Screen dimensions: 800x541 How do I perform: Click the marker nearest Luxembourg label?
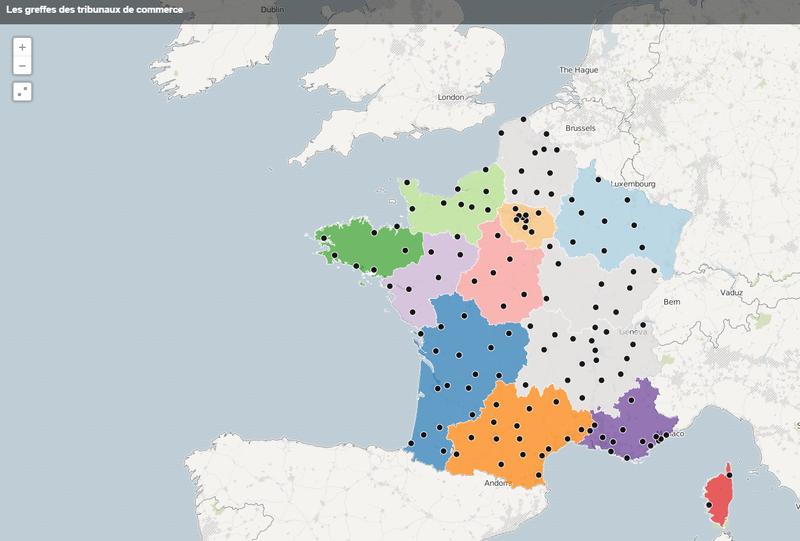[598, 180]
